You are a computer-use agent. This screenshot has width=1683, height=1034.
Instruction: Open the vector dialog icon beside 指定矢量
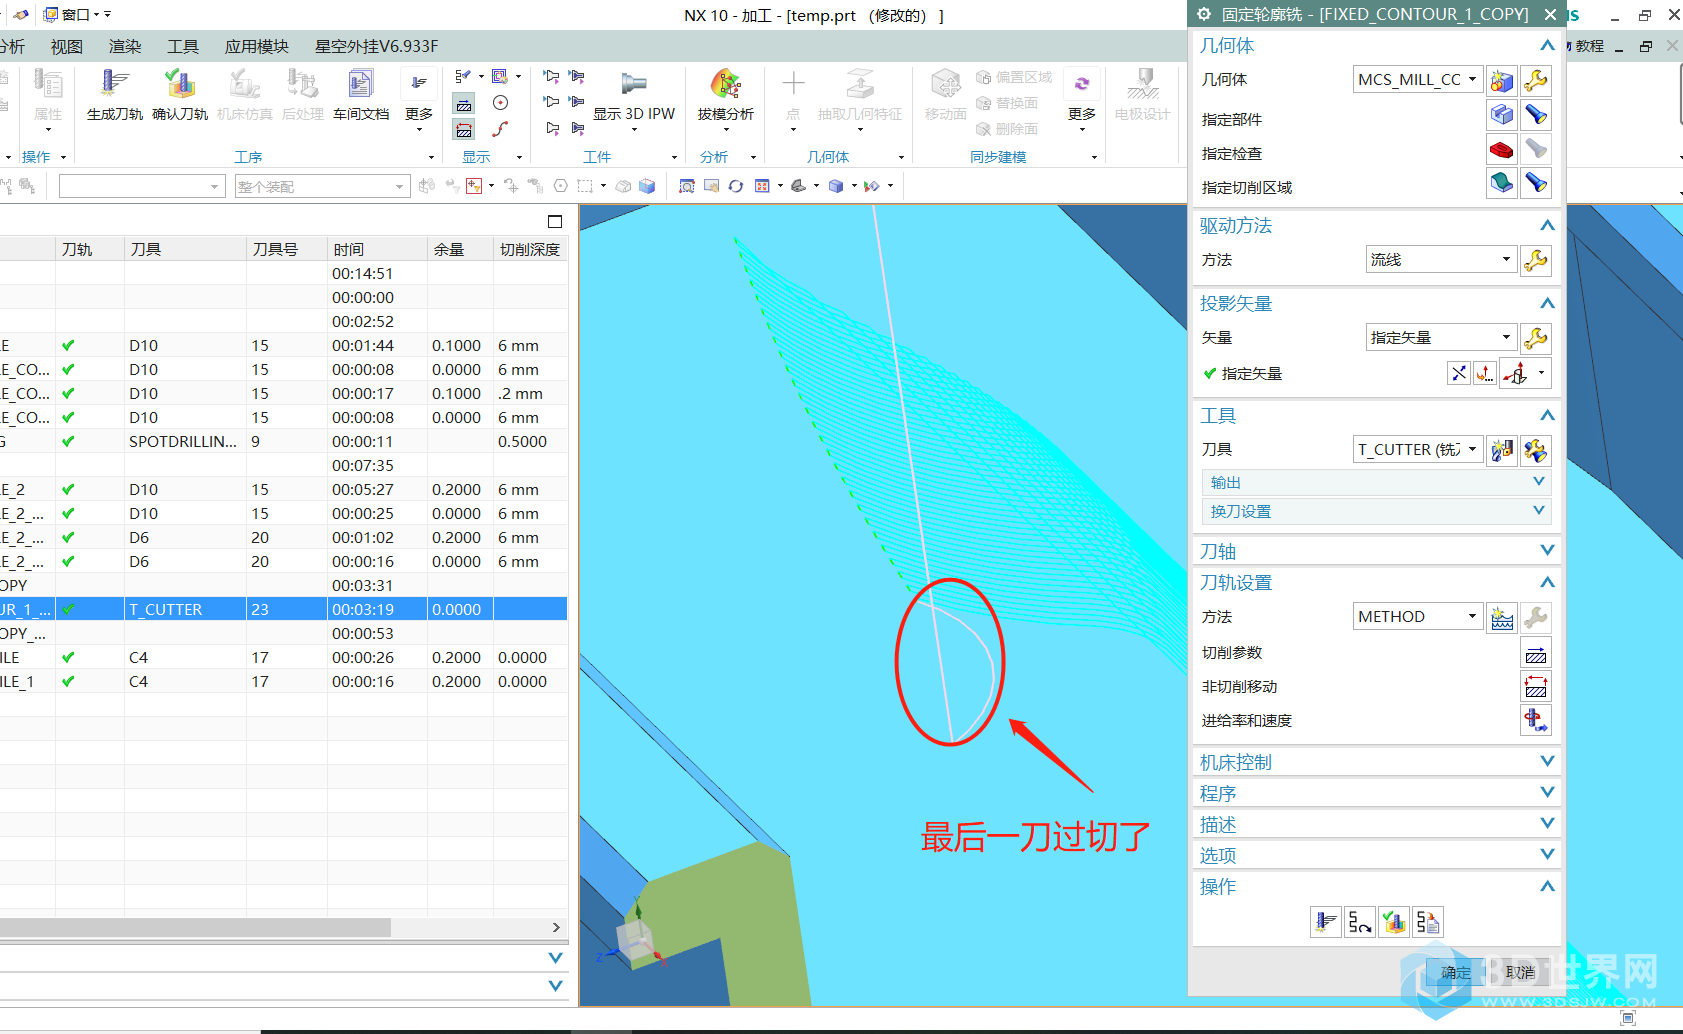1485,373
